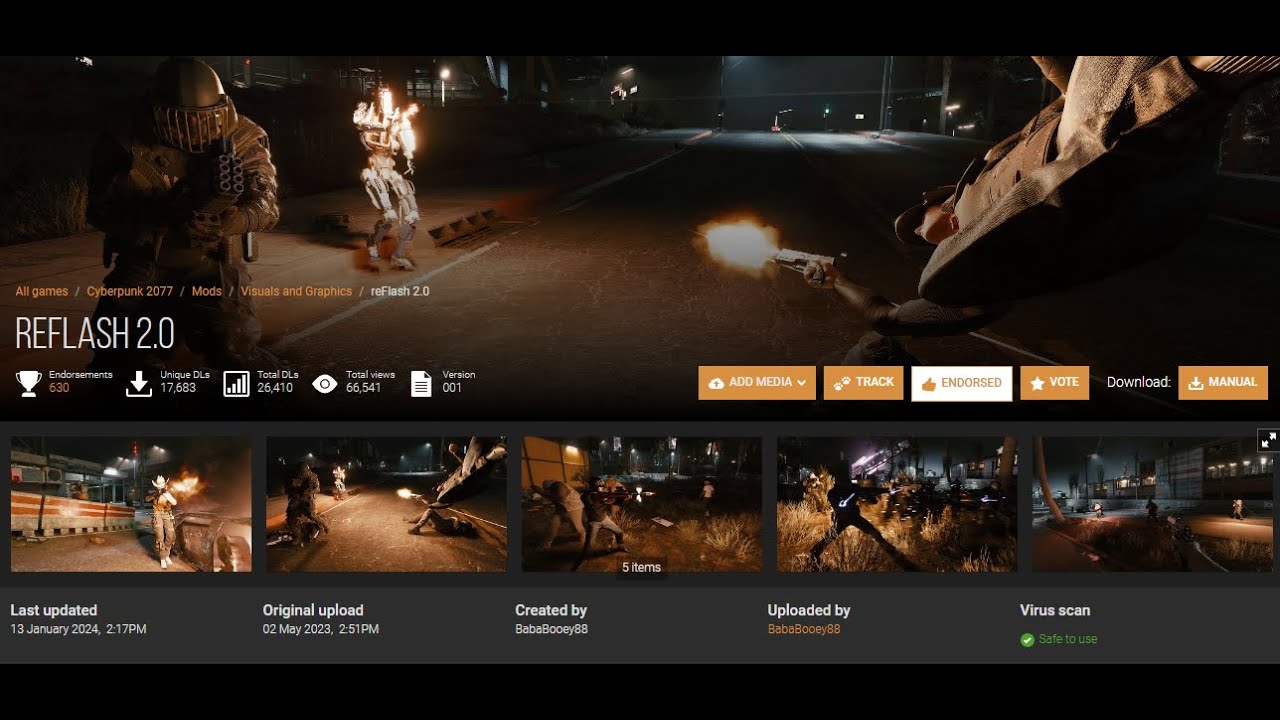Click the green Safe to use checkmark icon
The width and height of the screenshot is (1280, 720).
pos(1027,640)
